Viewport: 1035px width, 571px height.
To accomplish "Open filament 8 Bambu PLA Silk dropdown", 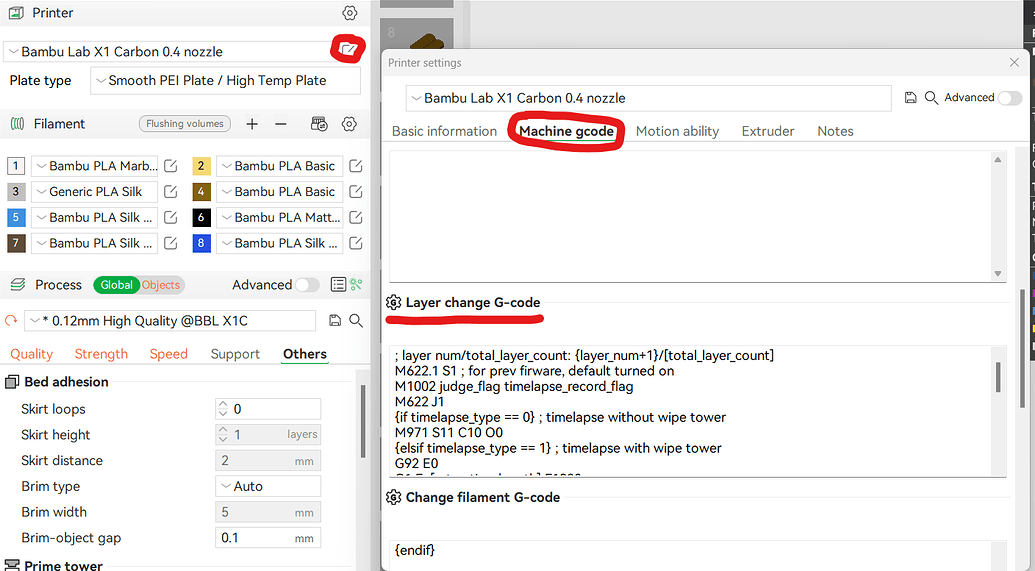I will (280, 243).
